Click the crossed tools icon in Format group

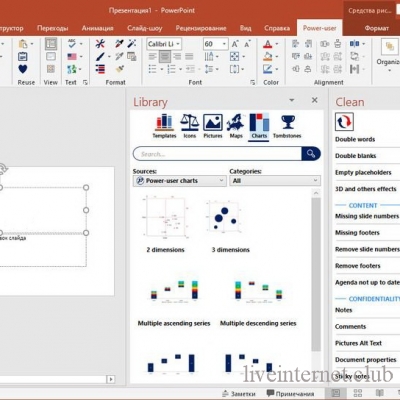pos(100,44)
